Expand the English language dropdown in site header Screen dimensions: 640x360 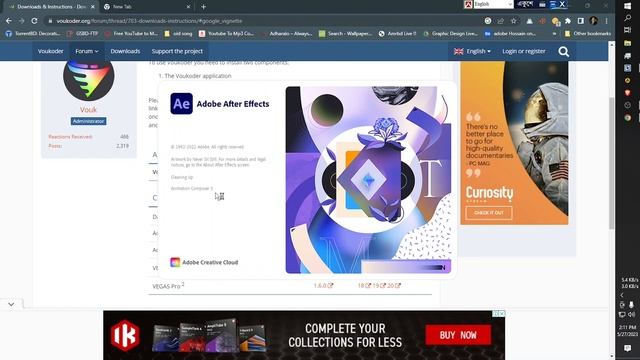(x=473, y=51)
